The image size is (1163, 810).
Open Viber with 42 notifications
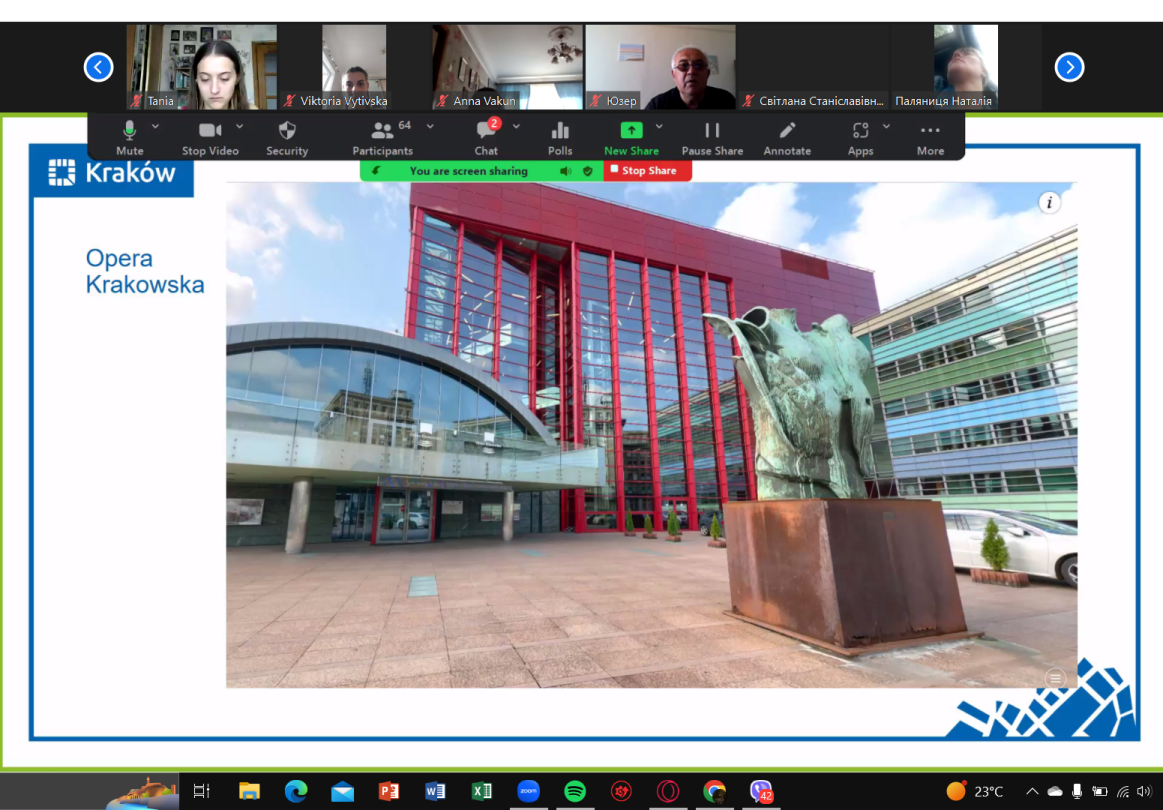click(x=762, y=791)
